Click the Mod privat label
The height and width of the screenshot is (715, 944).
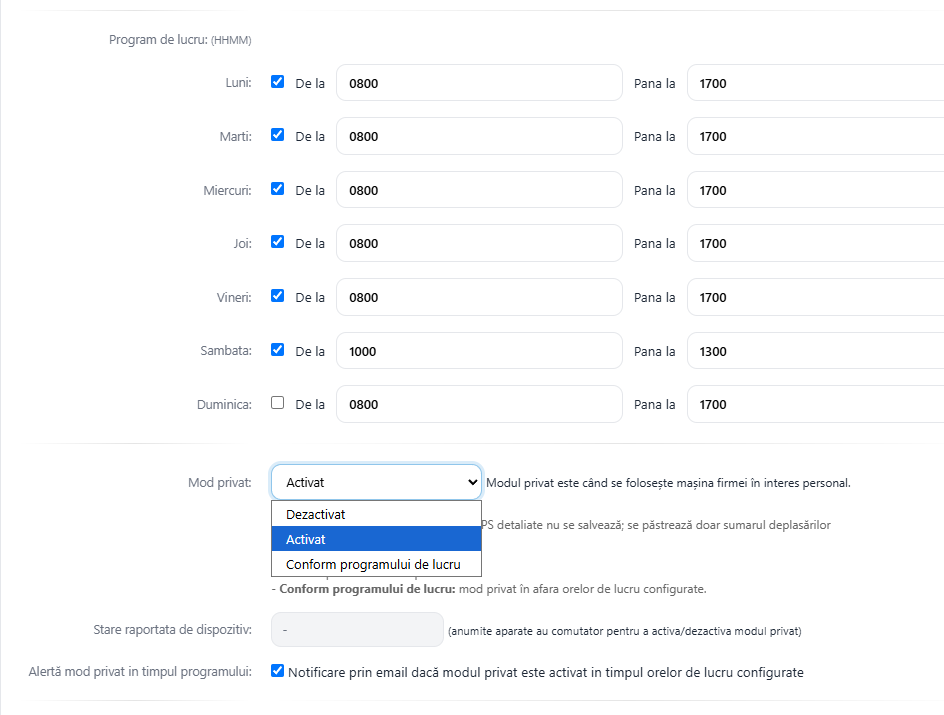coord(220,483)
